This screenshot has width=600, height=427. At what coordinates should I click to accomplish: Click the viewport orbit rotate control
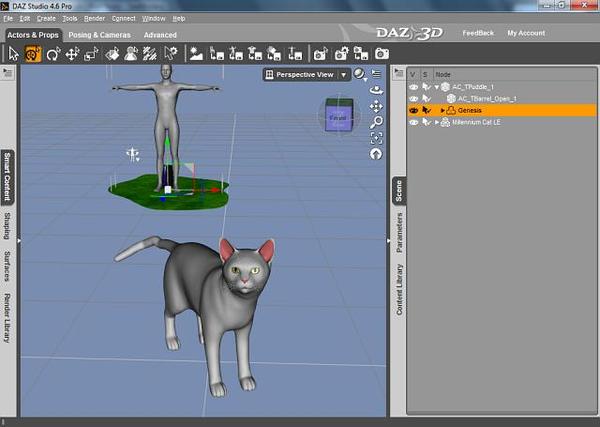[x=376, y=90]
